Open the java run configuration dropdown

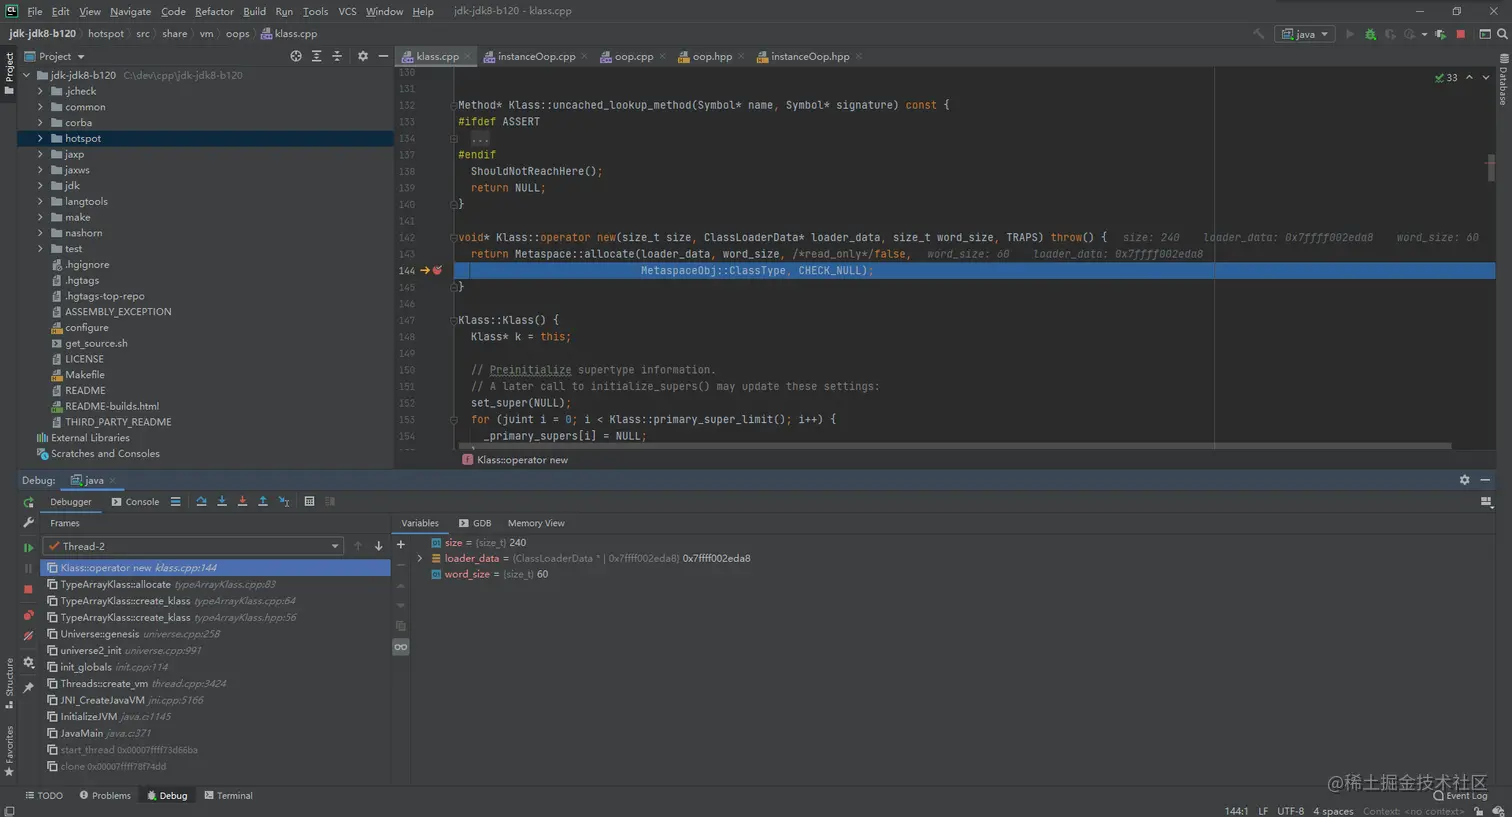1305,34
